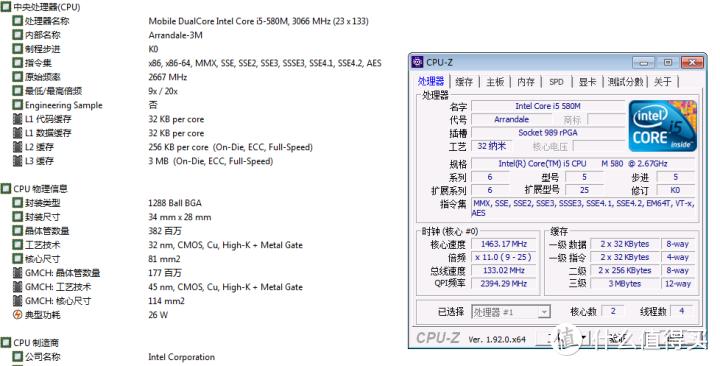Click the text Intel Corporation
Viewport: 720px width, 366px height.
pyautogui.click(x=181, y=357)
